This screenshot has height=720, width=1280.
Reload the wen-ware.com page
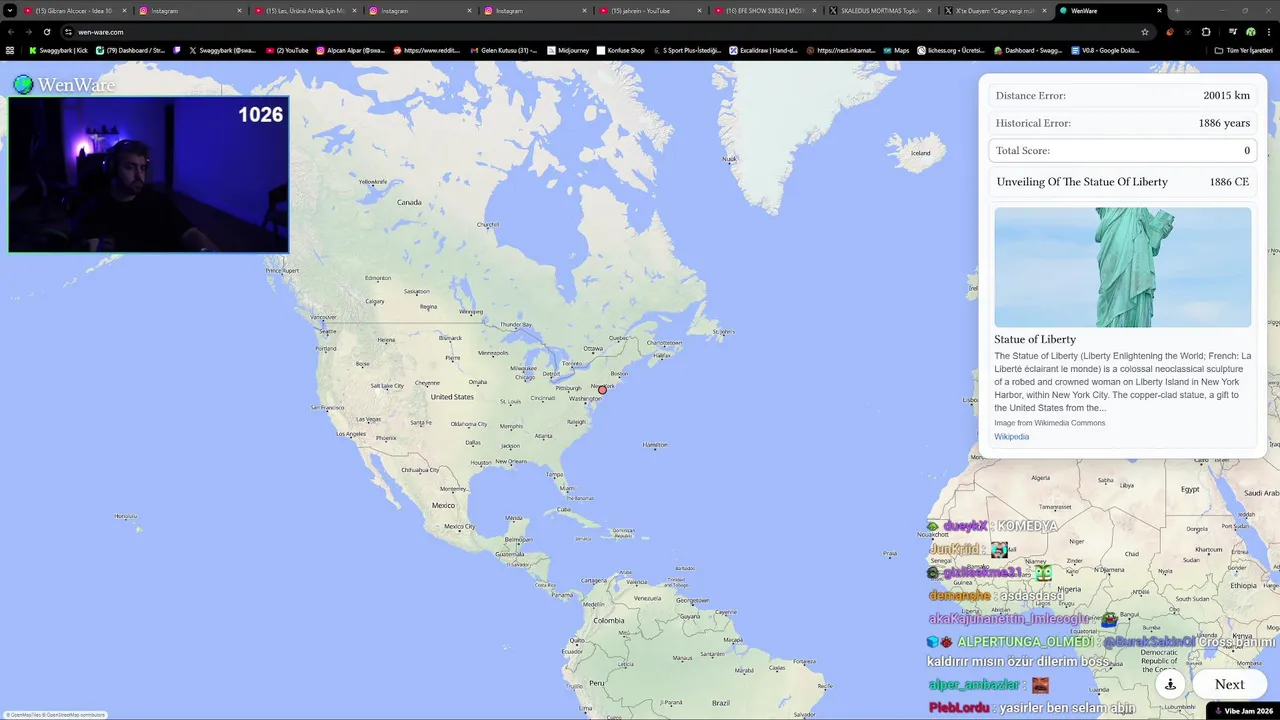(x=46, y=32)
